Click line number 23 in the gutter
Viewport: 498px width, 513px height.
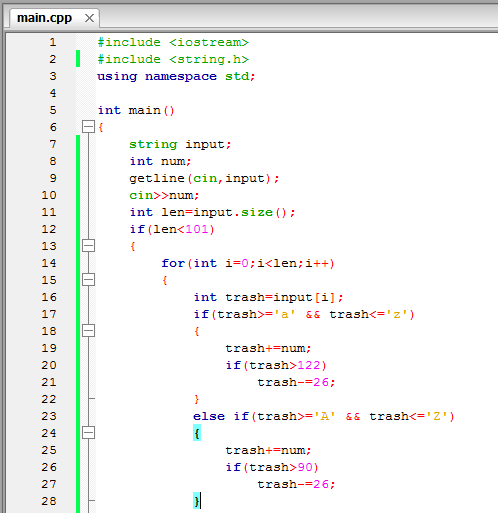(x=49, y=416)
